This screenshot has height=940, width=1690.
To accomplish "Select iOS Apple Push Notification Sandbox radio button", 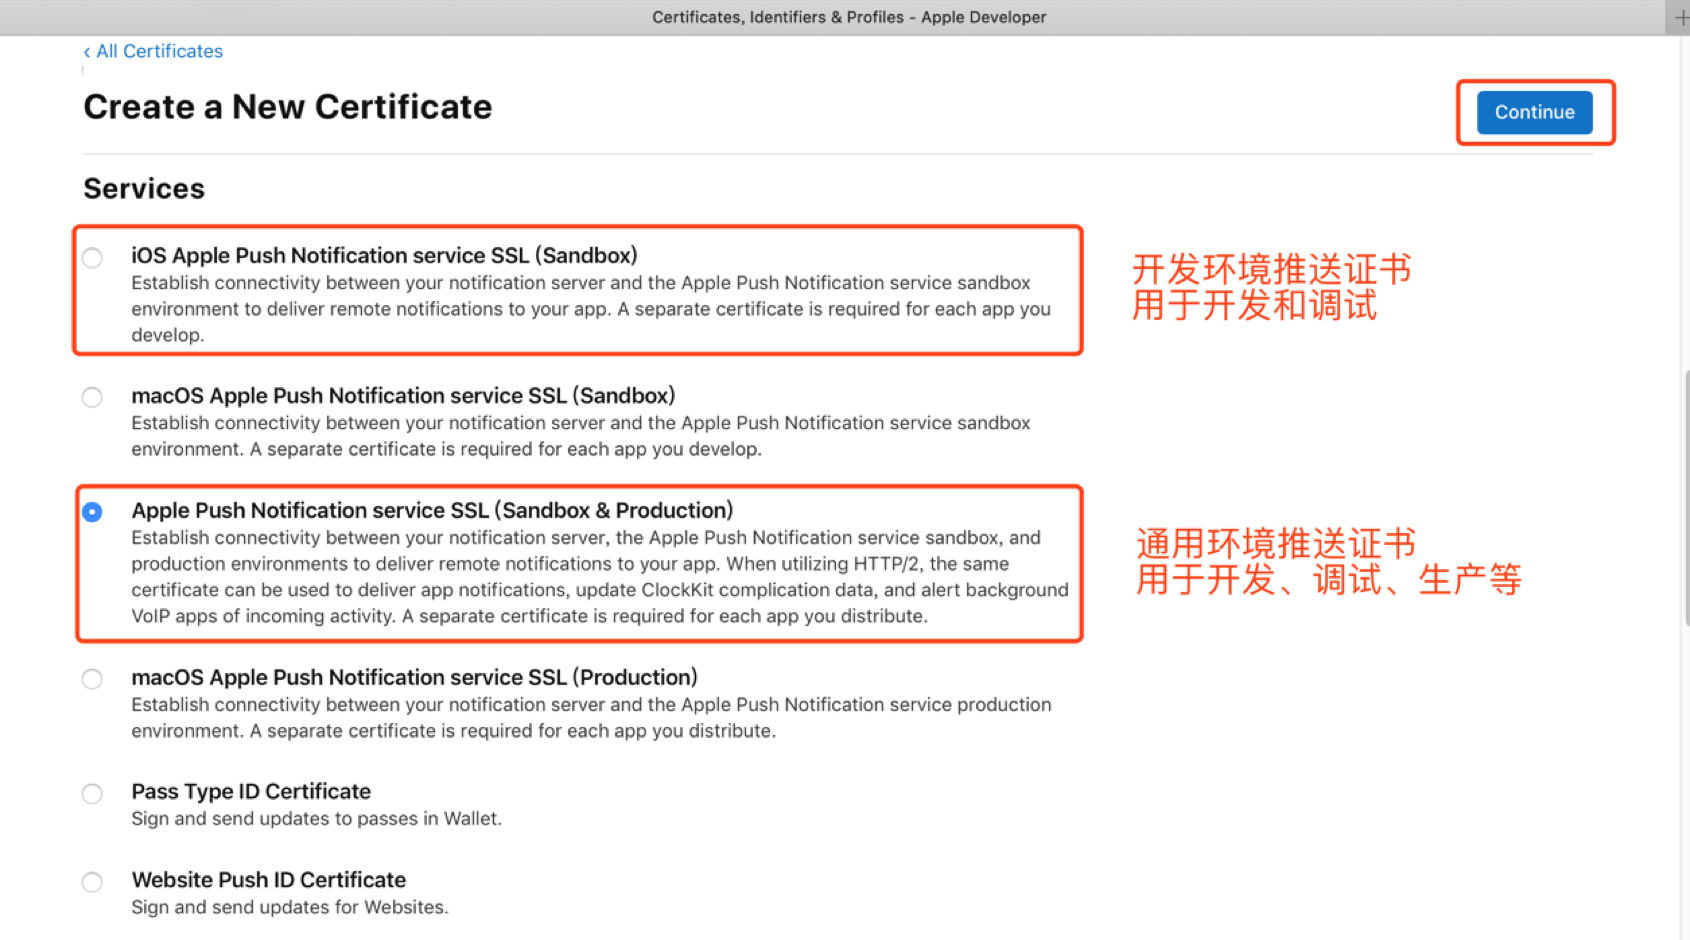I will (92, 258).
